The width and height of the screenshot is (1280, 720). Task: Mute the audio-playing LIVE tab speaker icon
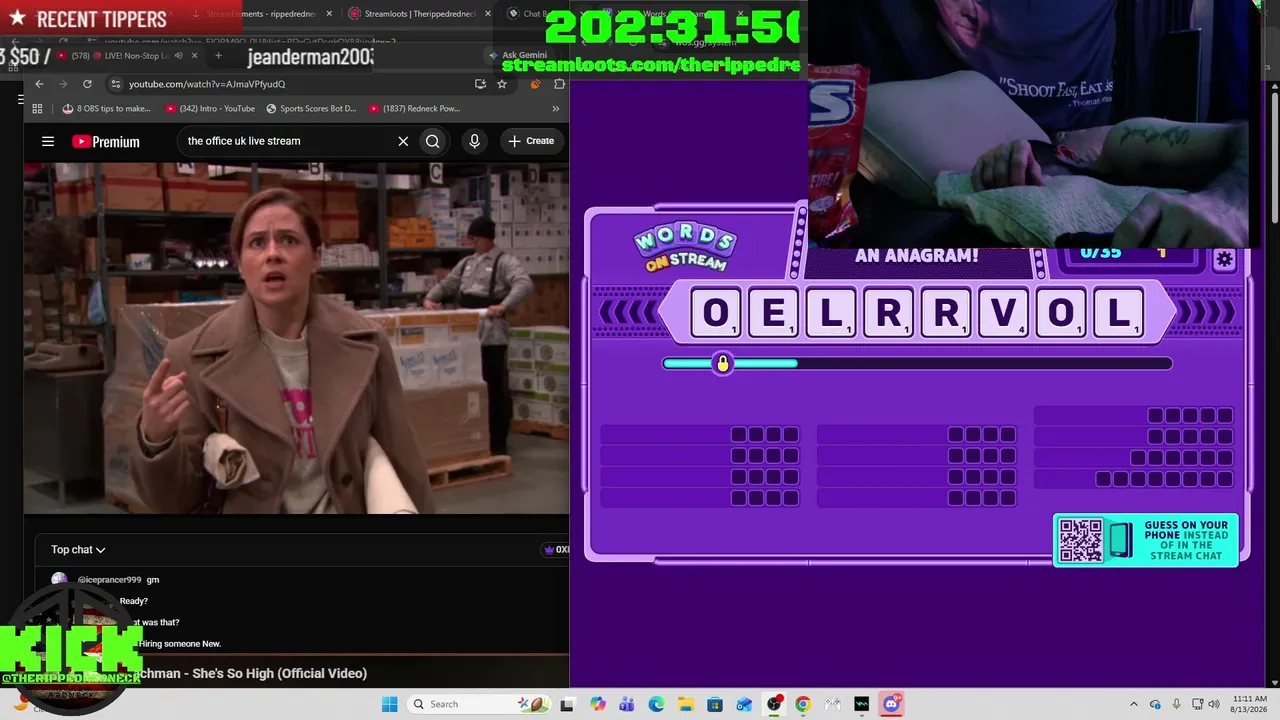pos(178,55)
